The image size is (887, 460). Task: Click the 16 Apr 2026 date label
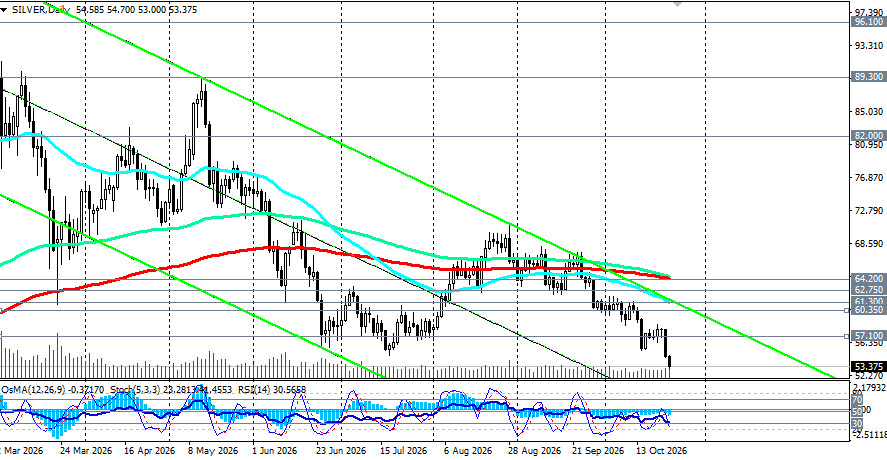[x=149, y=451]
